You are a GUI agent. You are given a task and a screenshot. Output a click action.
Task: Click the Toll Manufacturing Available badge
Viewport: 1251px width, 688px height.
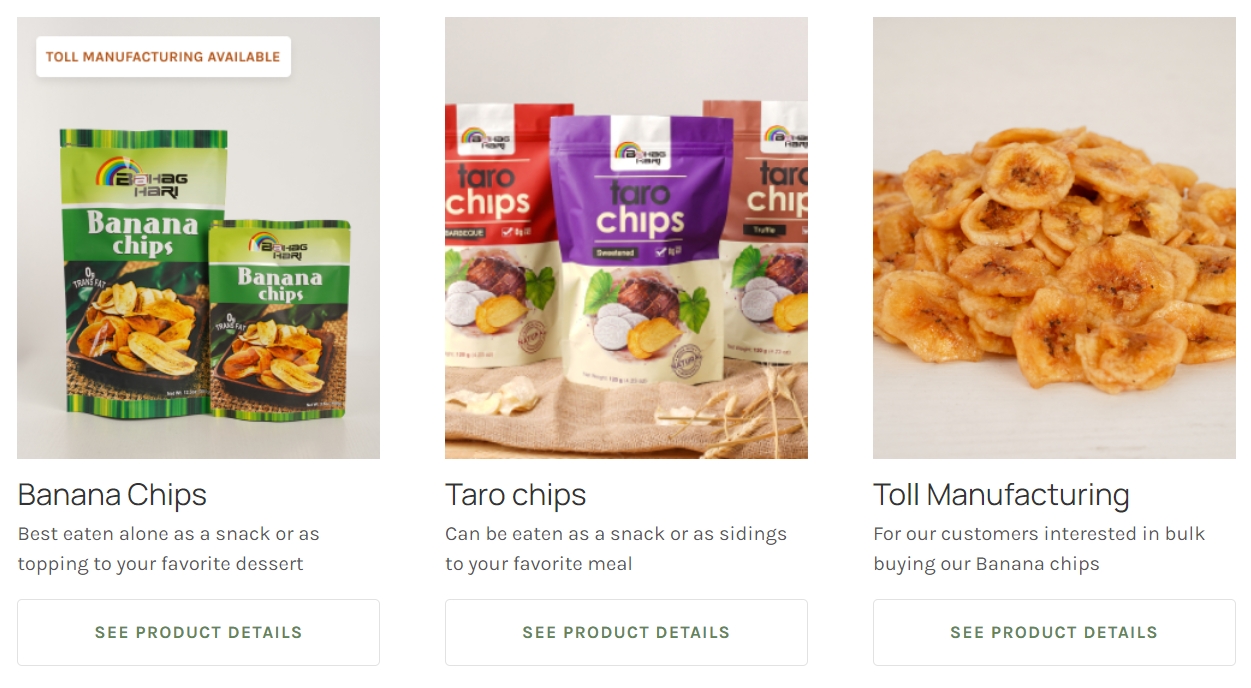coord(163,57)
